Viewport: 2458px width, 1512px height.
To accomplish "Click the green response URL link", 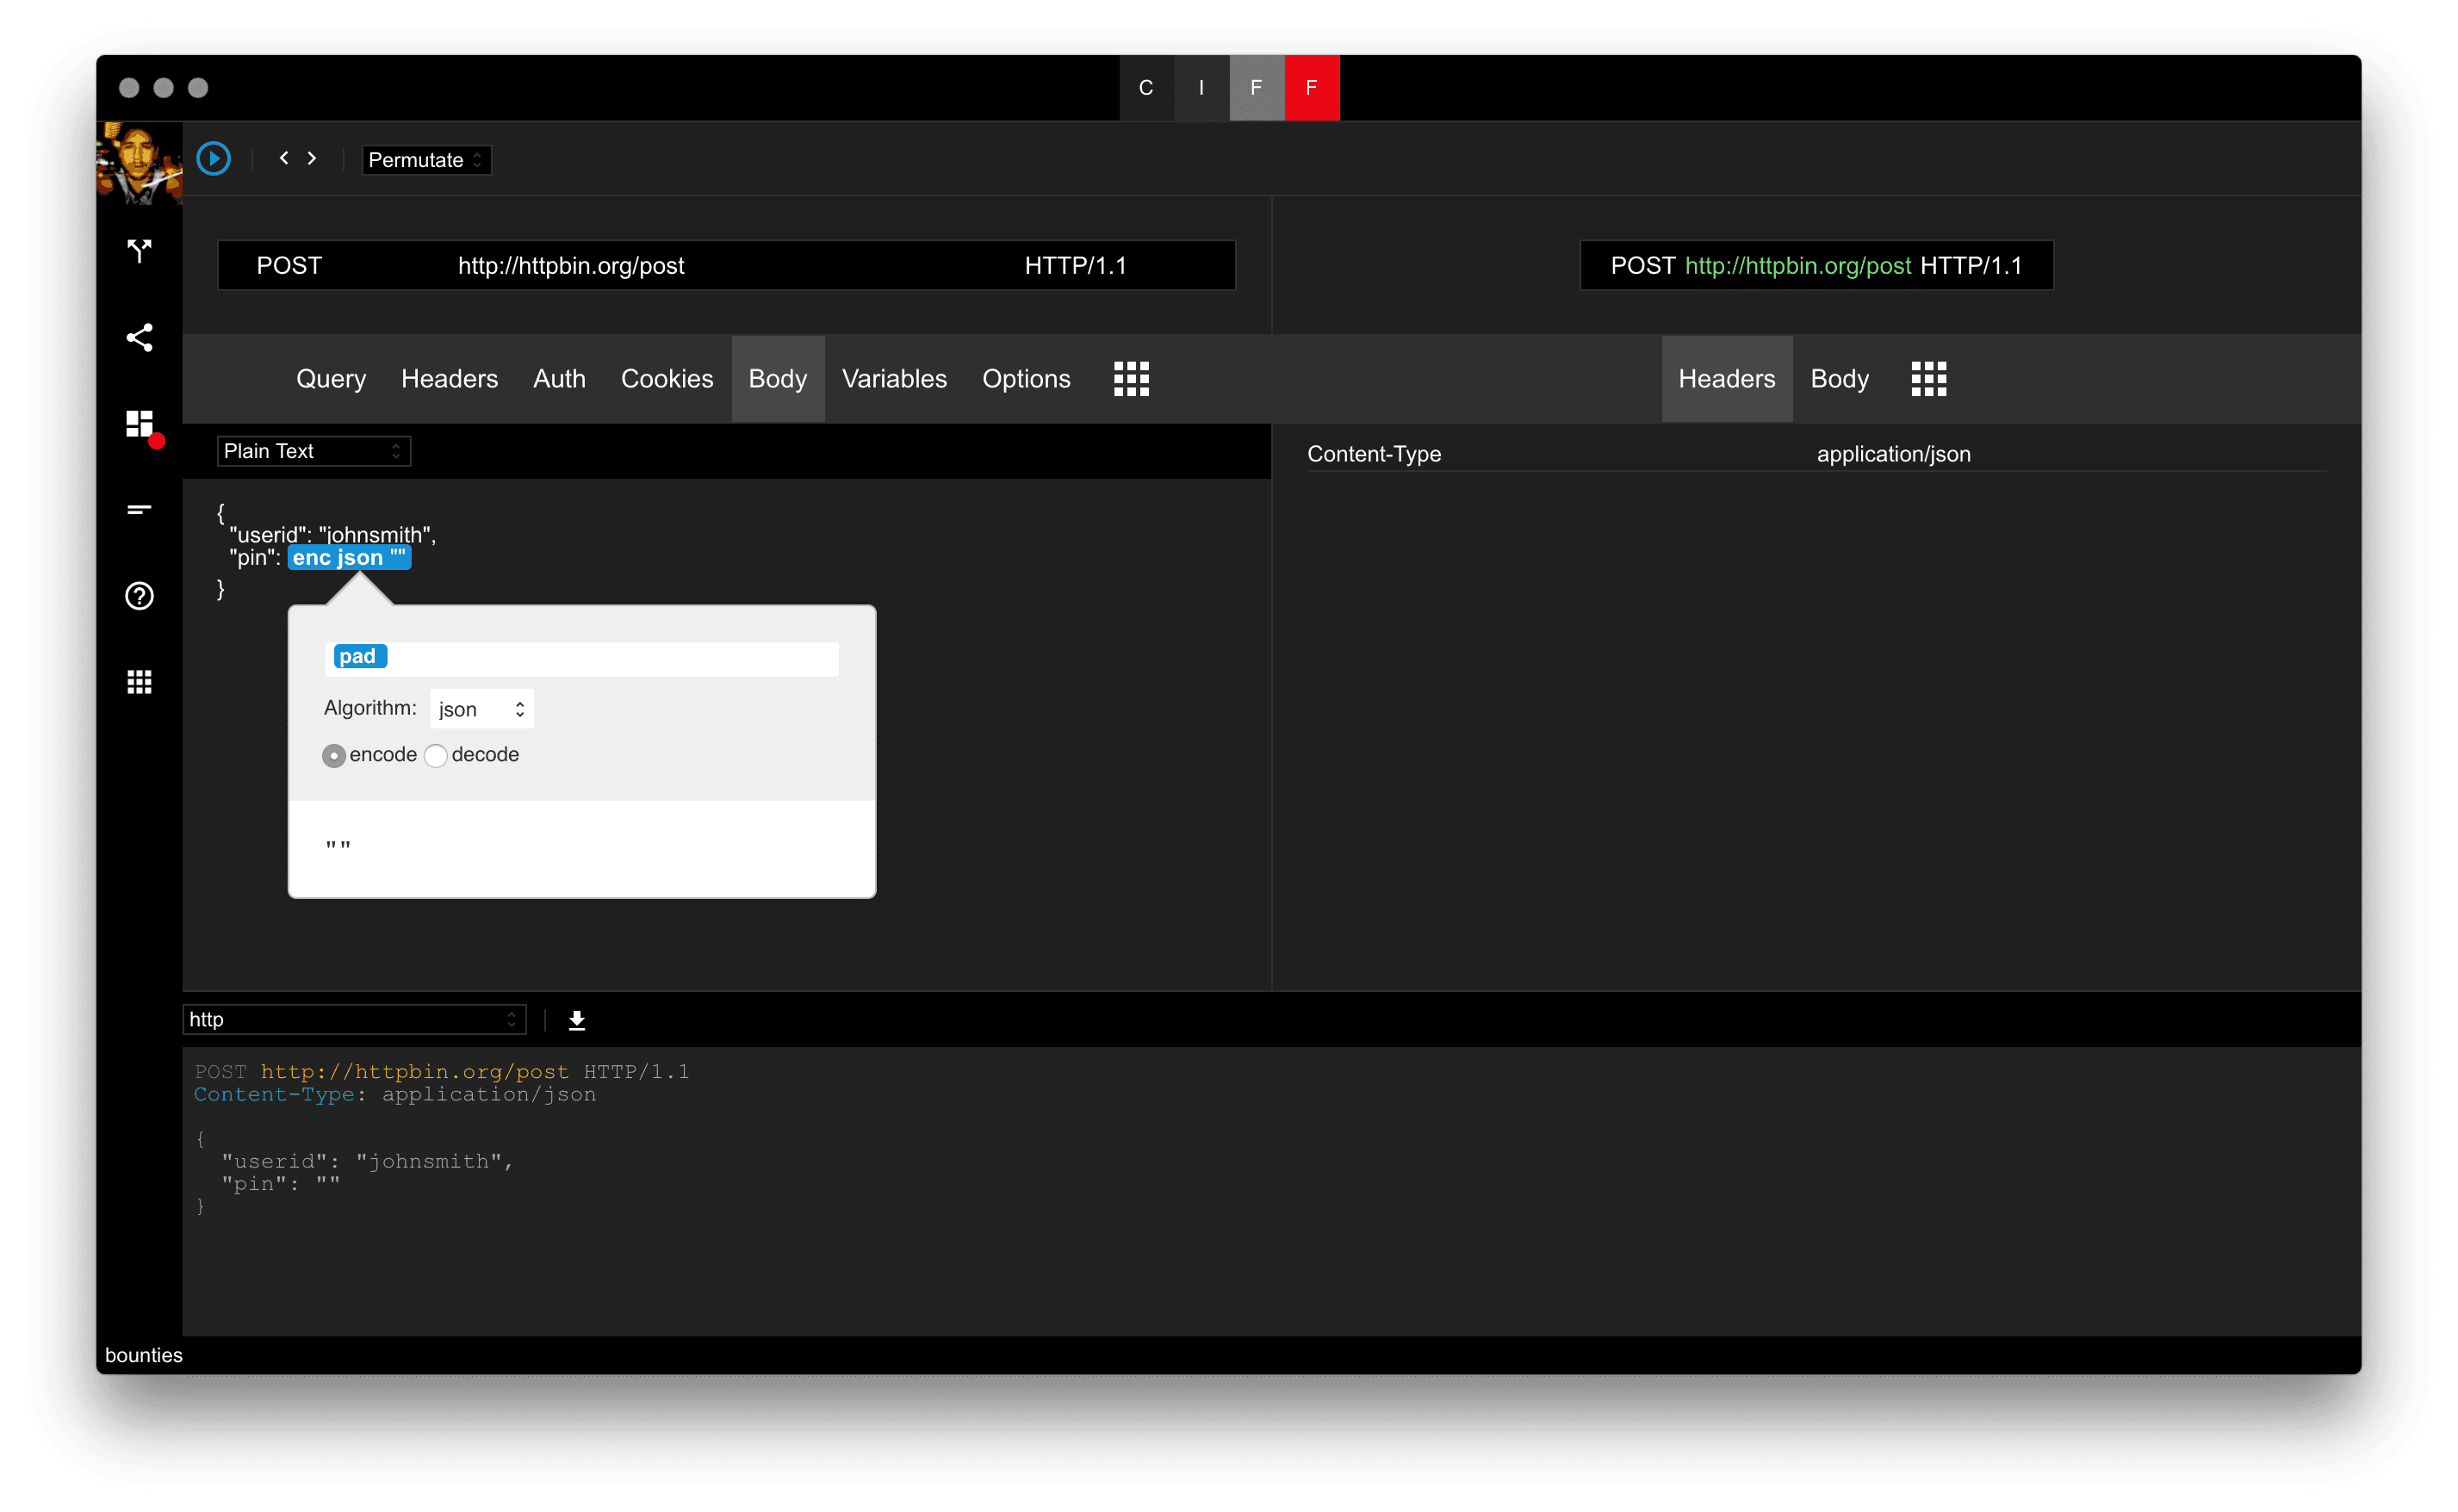I will click(x=1797, y=265).
